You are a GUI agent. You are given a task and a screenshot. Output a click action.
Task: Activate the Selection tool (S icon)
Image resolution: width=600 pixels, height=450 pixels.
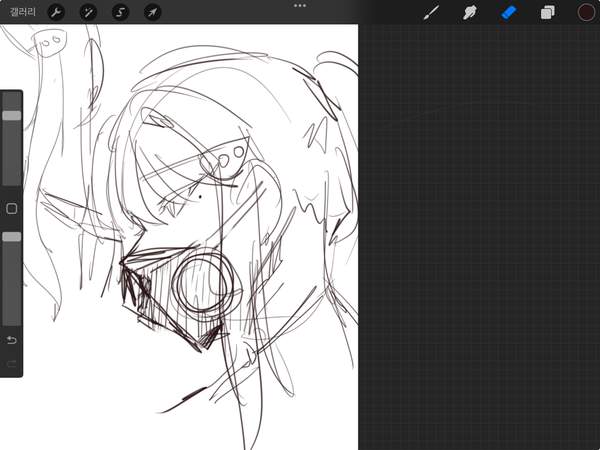click(x=120, y=12)
